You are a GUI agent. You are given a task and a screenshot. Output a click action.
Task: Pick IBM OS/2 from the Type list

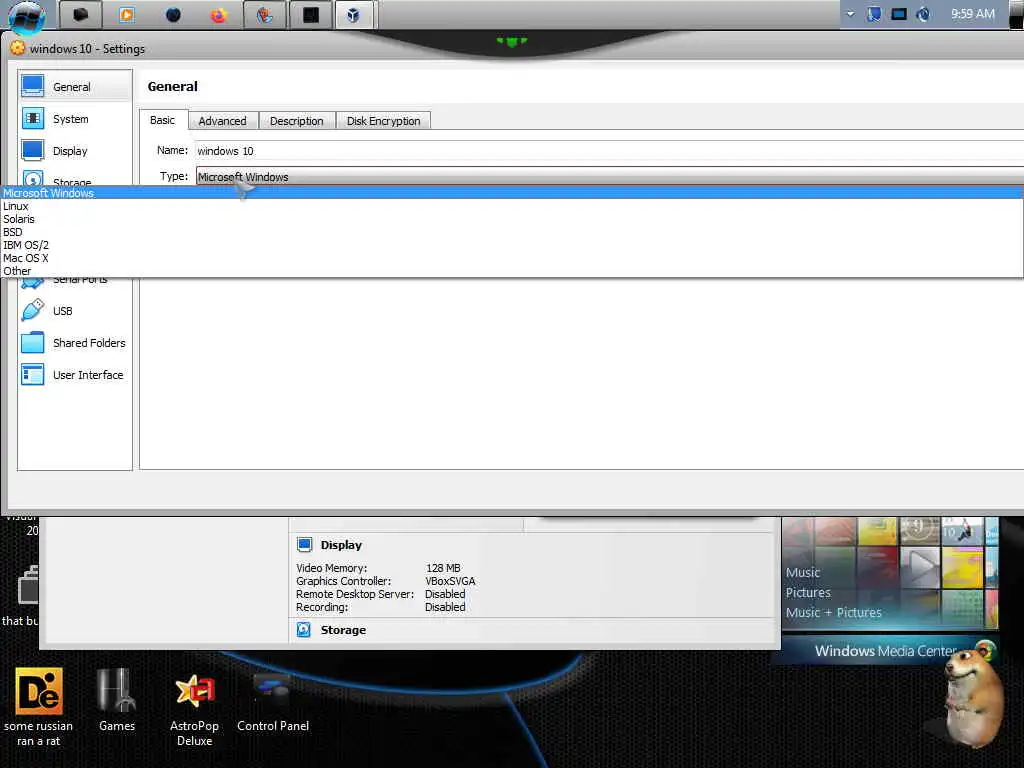pos(512,245)
